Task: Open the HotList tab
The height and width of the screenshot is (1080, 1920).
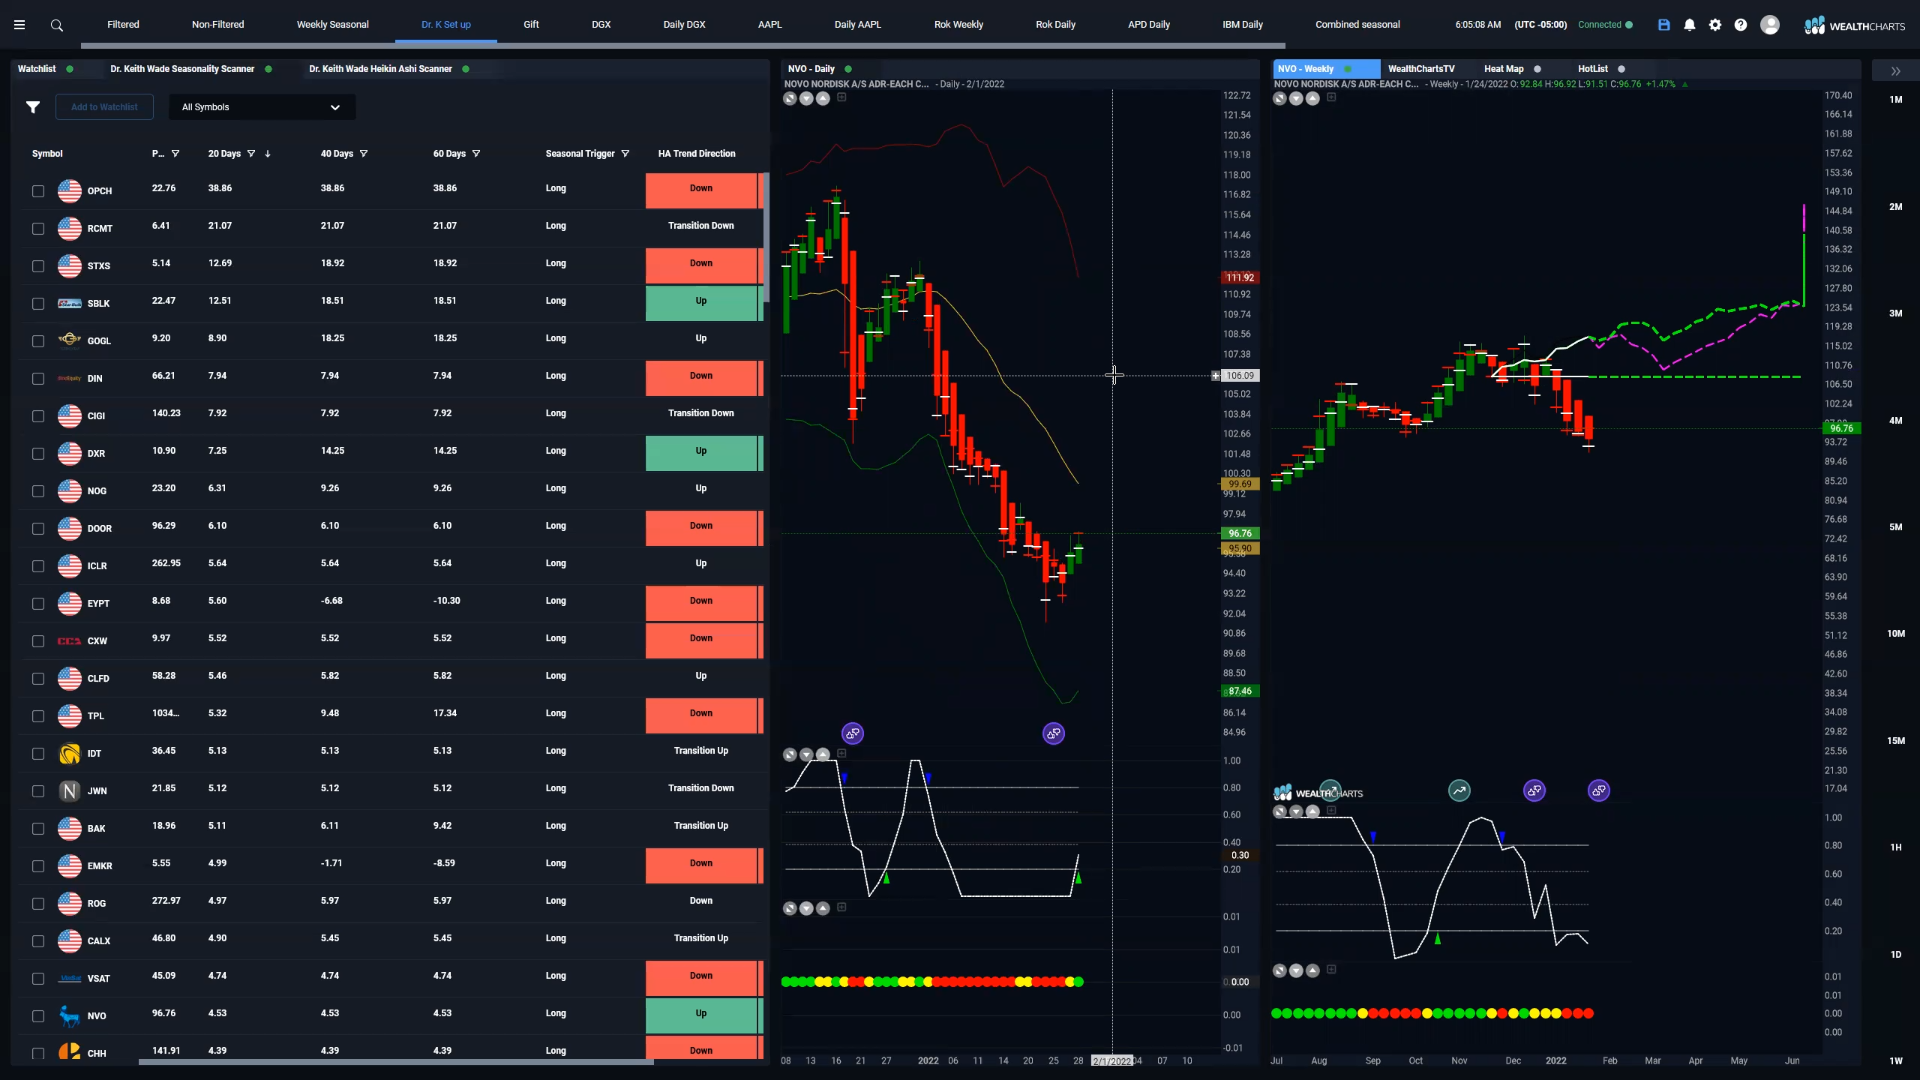Action: point(1593,69)
